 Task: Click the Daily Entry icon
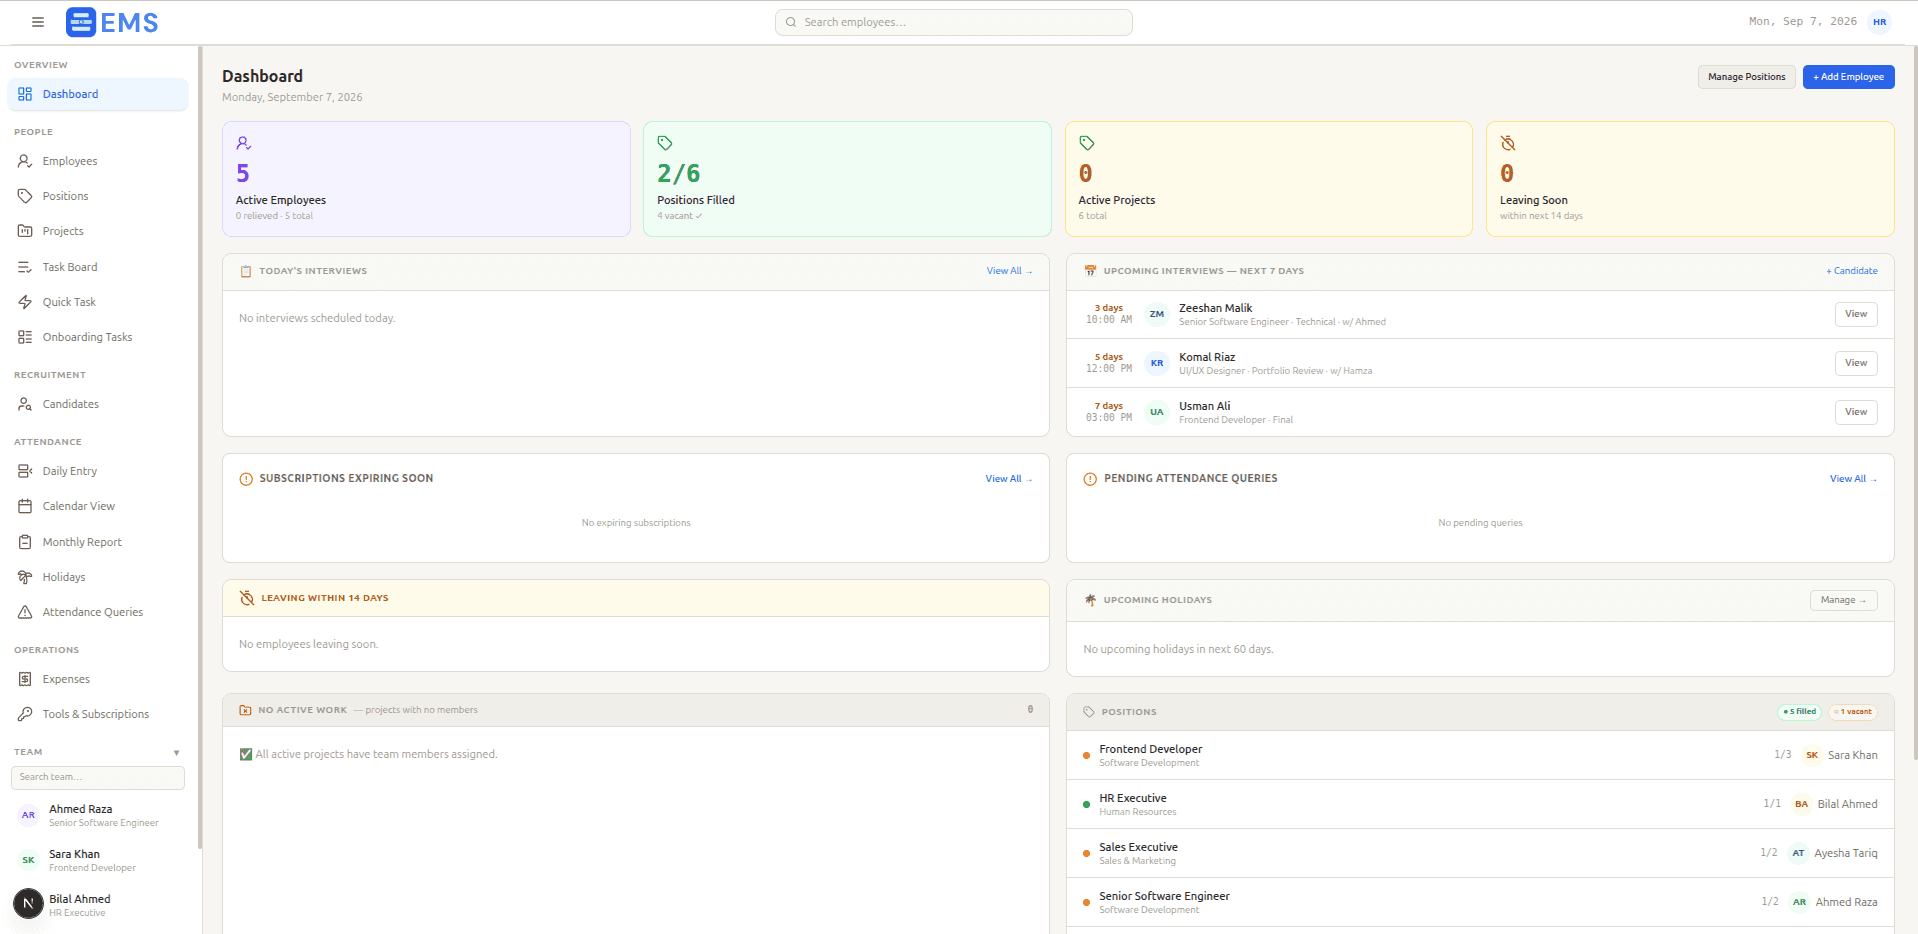(25, 471)
